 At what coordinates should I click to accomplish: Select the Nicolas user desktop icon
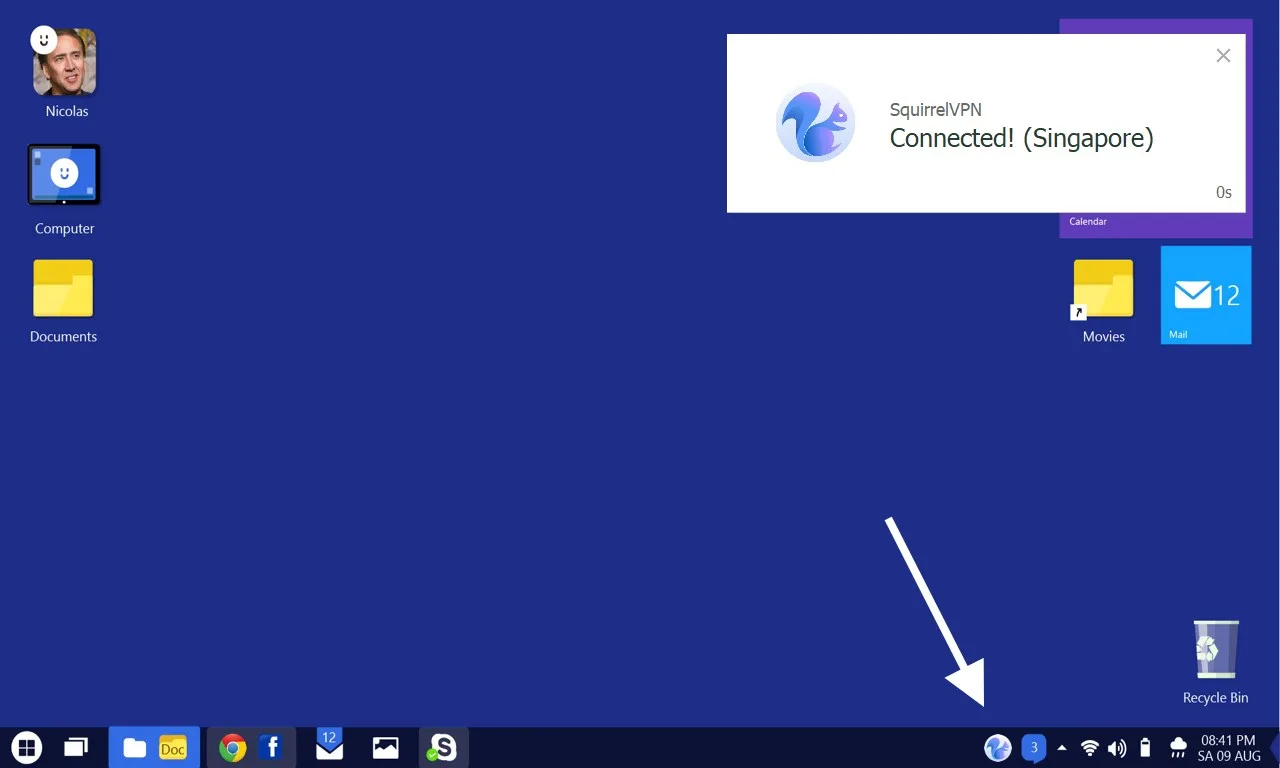point(66,73)
